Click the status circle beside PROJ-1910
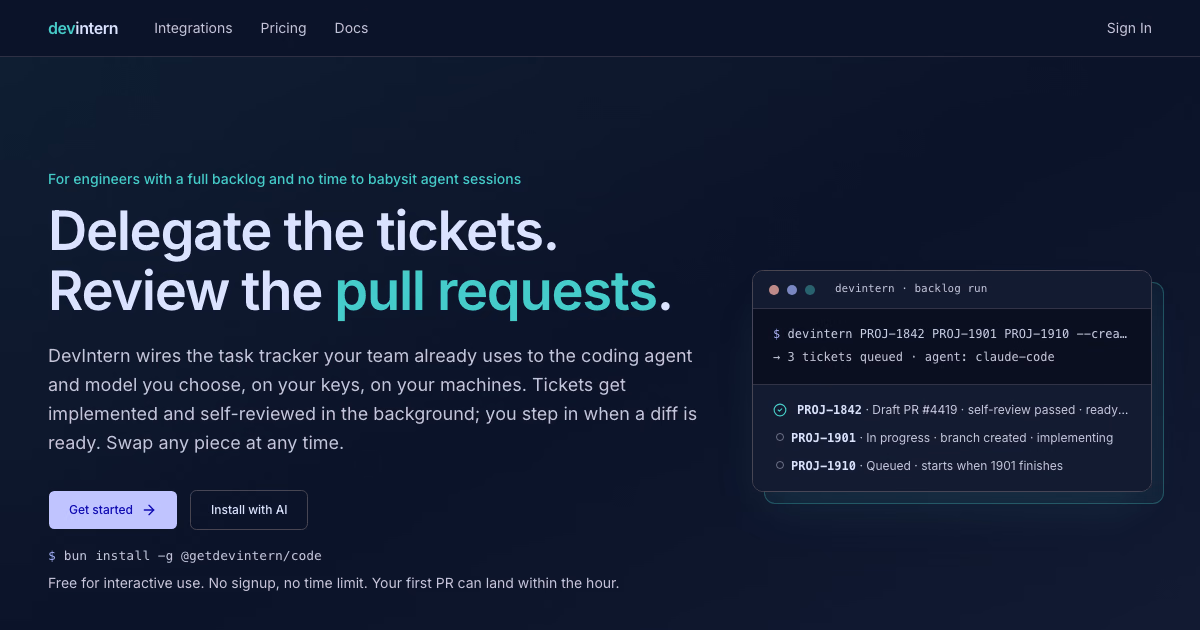1200x630 pixels. point(780,466)
